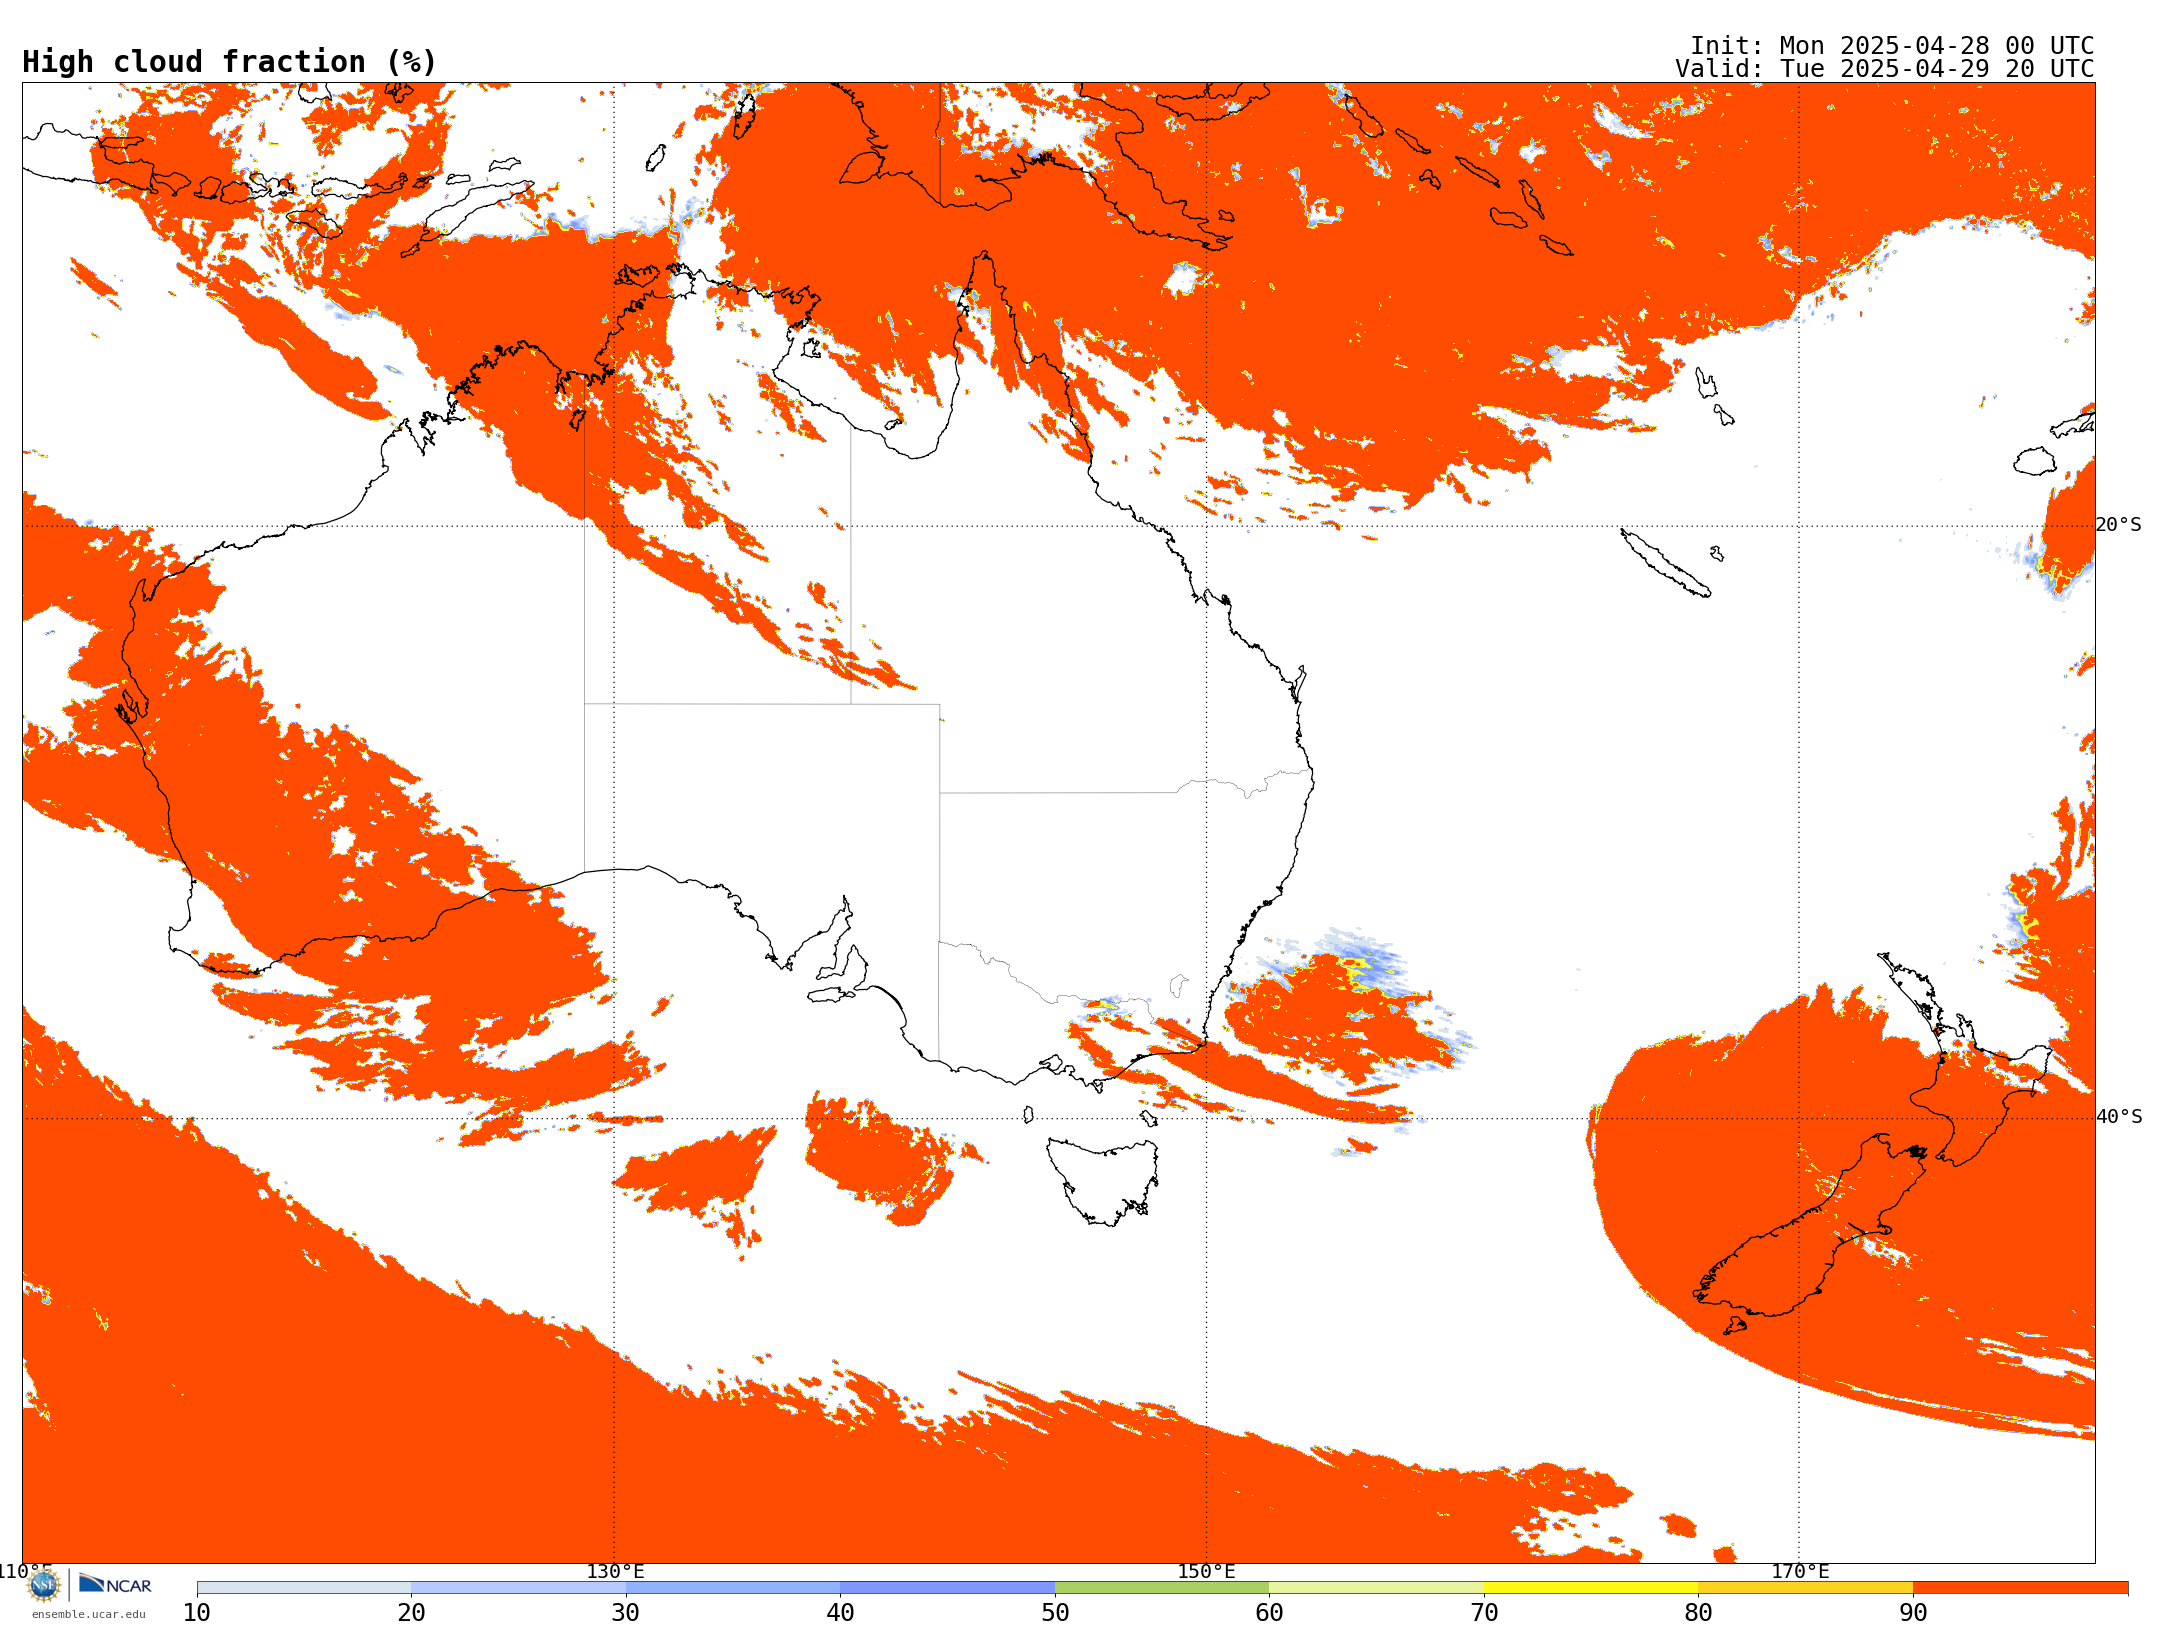Select the 'High cloud fraction (%)' title

pyautogui.click(x=229, y=62)
